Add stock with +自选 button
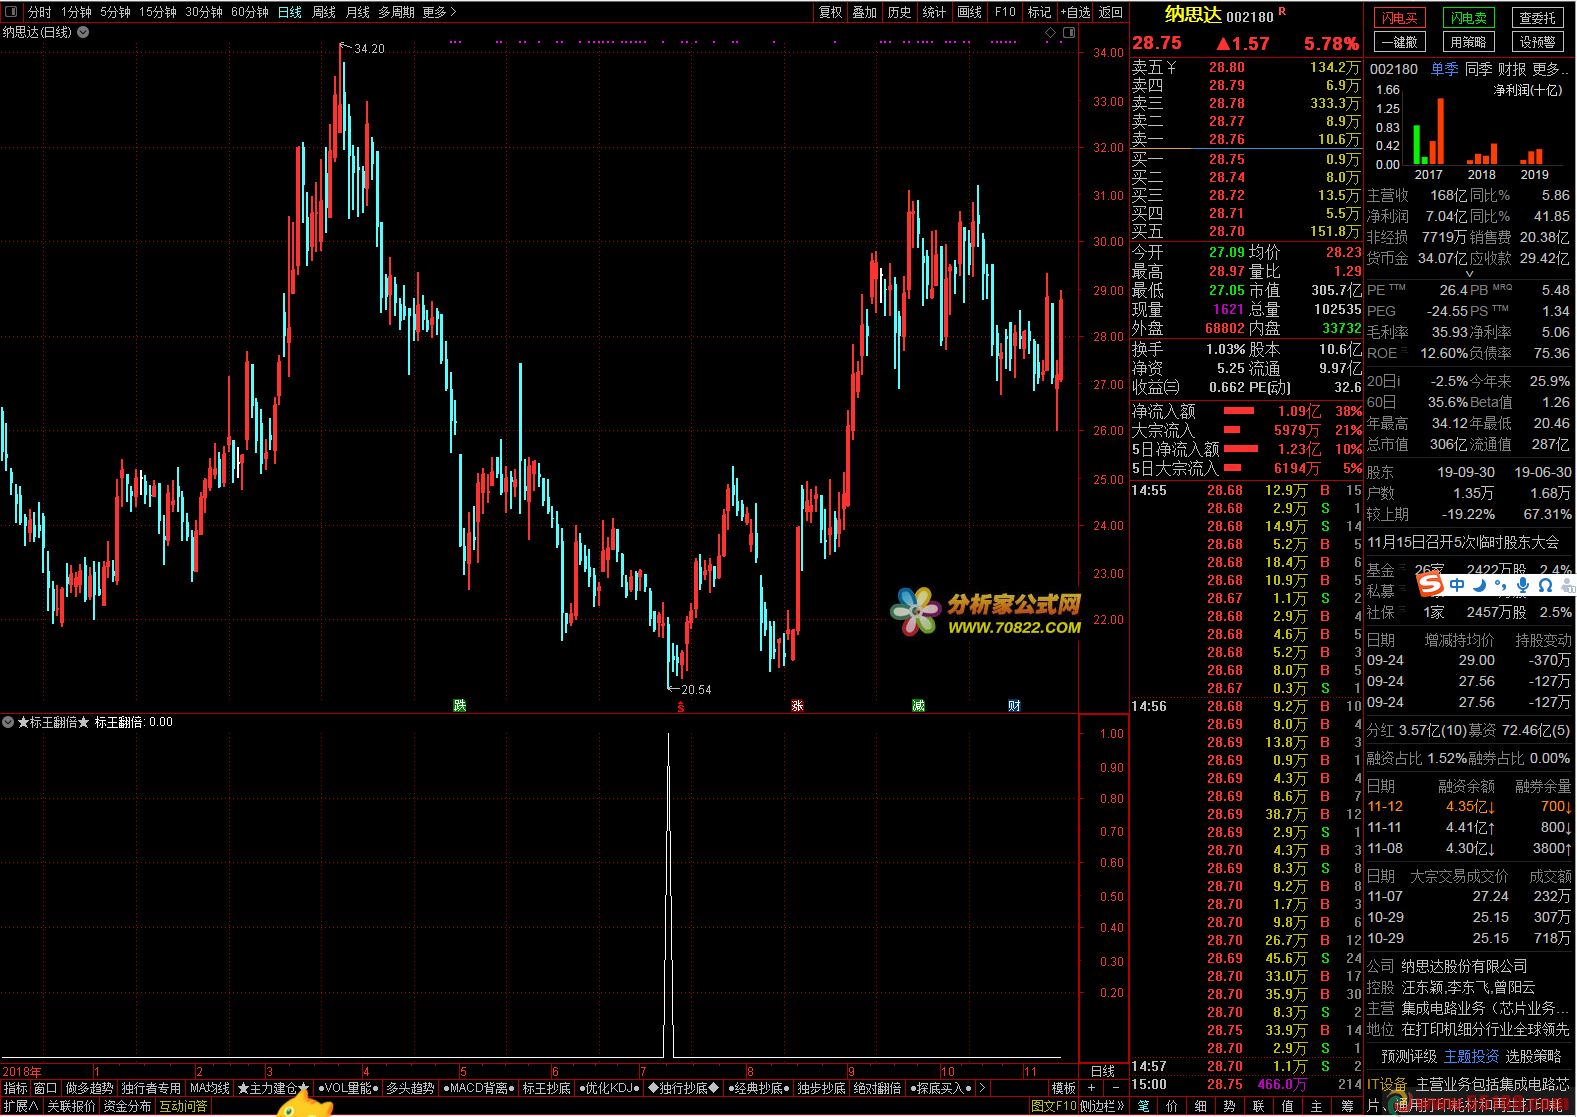 tap(1075, 12)
